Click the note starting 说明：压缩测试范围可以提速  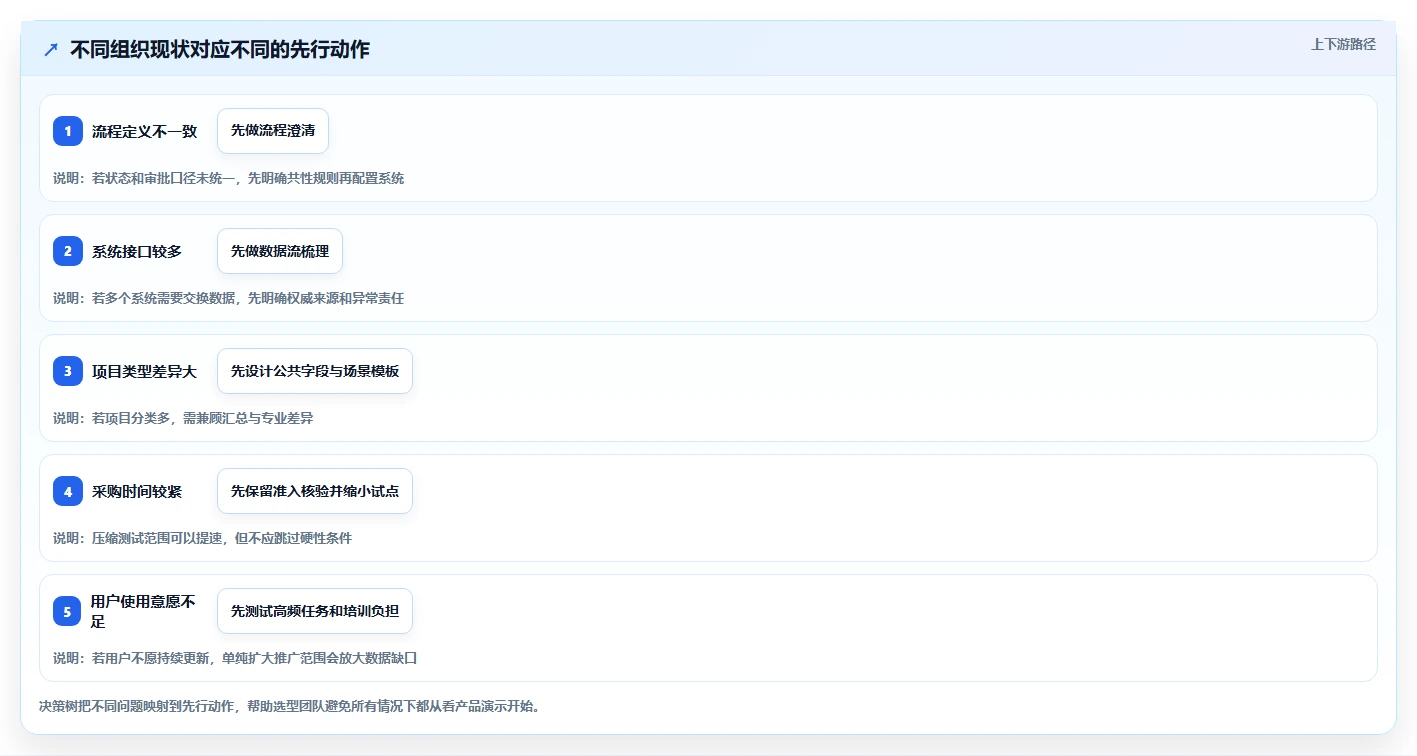tap(203, 538)
